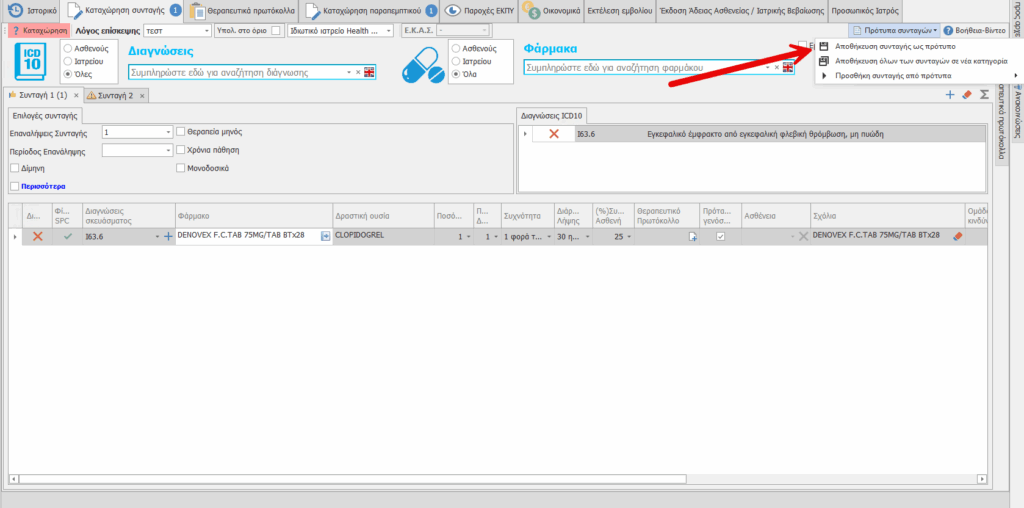This screenshot has width=1024, height=508.
Task: Select the Ασθενούς radio button under Διαγνώσεις
Action: click(x=67, y=48)
